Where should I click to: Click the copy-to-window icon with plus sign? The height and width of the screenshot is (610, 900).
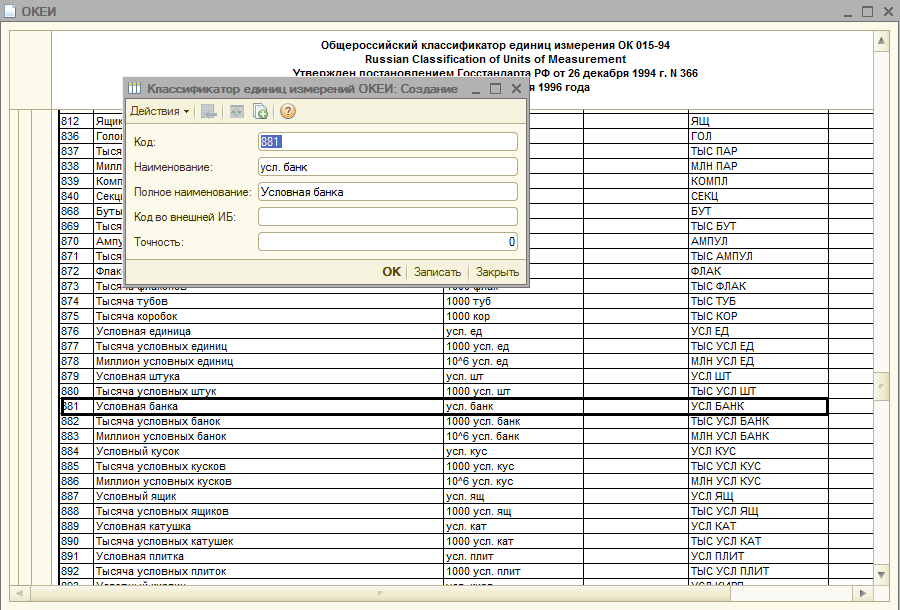point(260,112)
